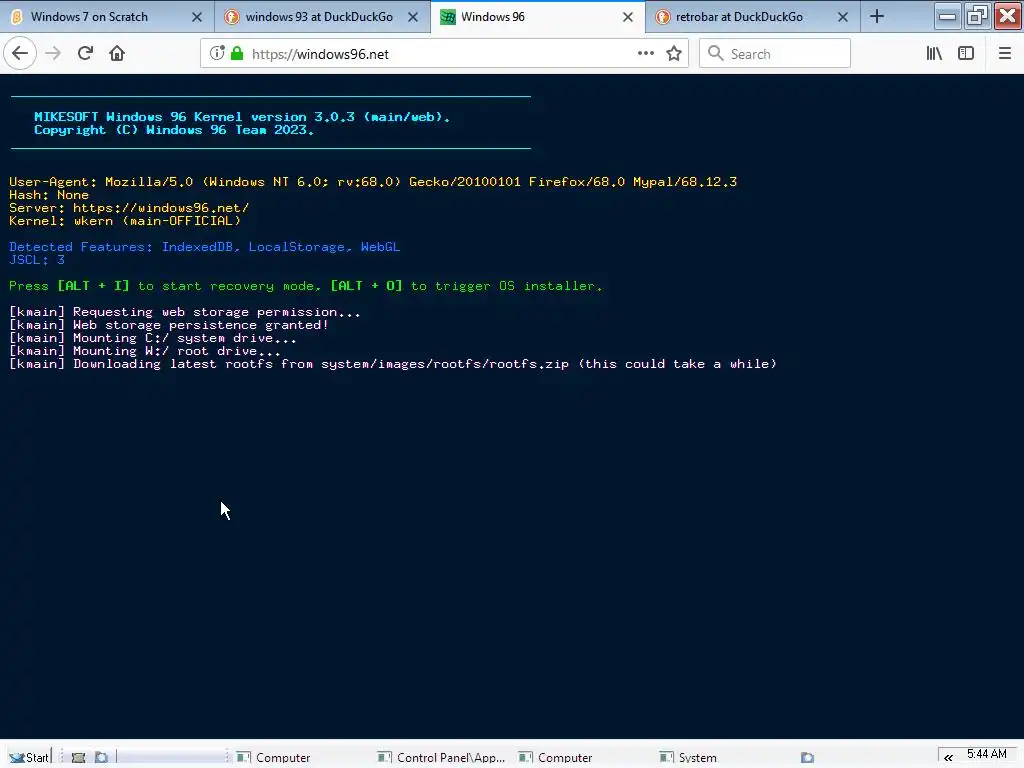The image size is (1024, 768).
Task: Click the Press [ALT + I] recovery mode line
Action: pos(306,286)
